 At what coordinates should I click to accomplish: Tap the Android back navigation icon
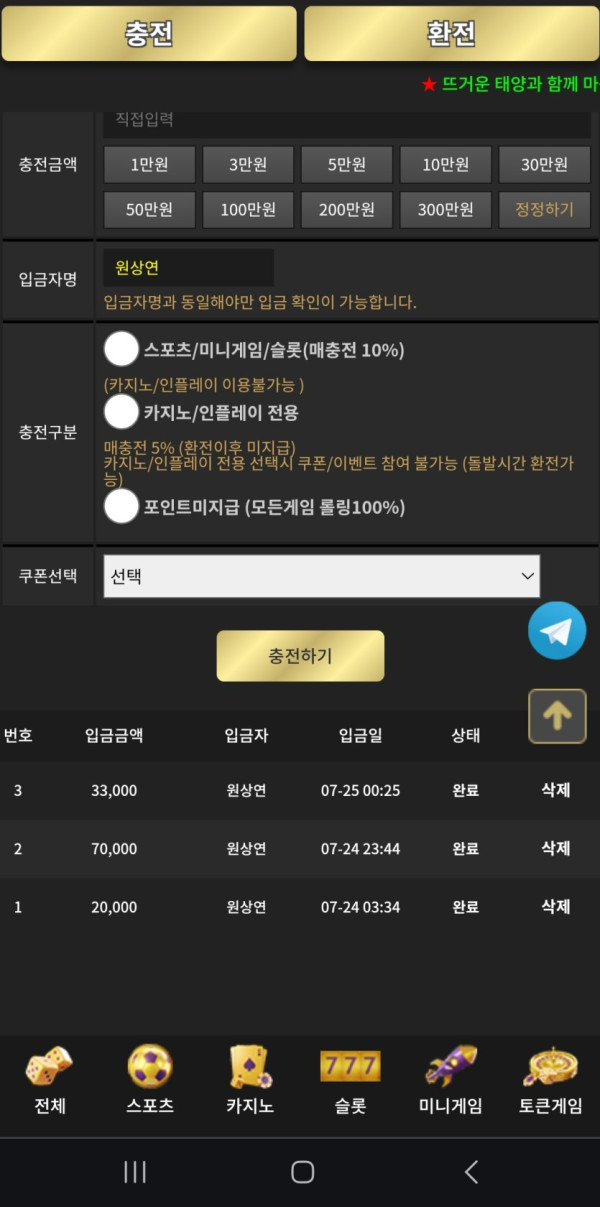tap(471, 1172)
